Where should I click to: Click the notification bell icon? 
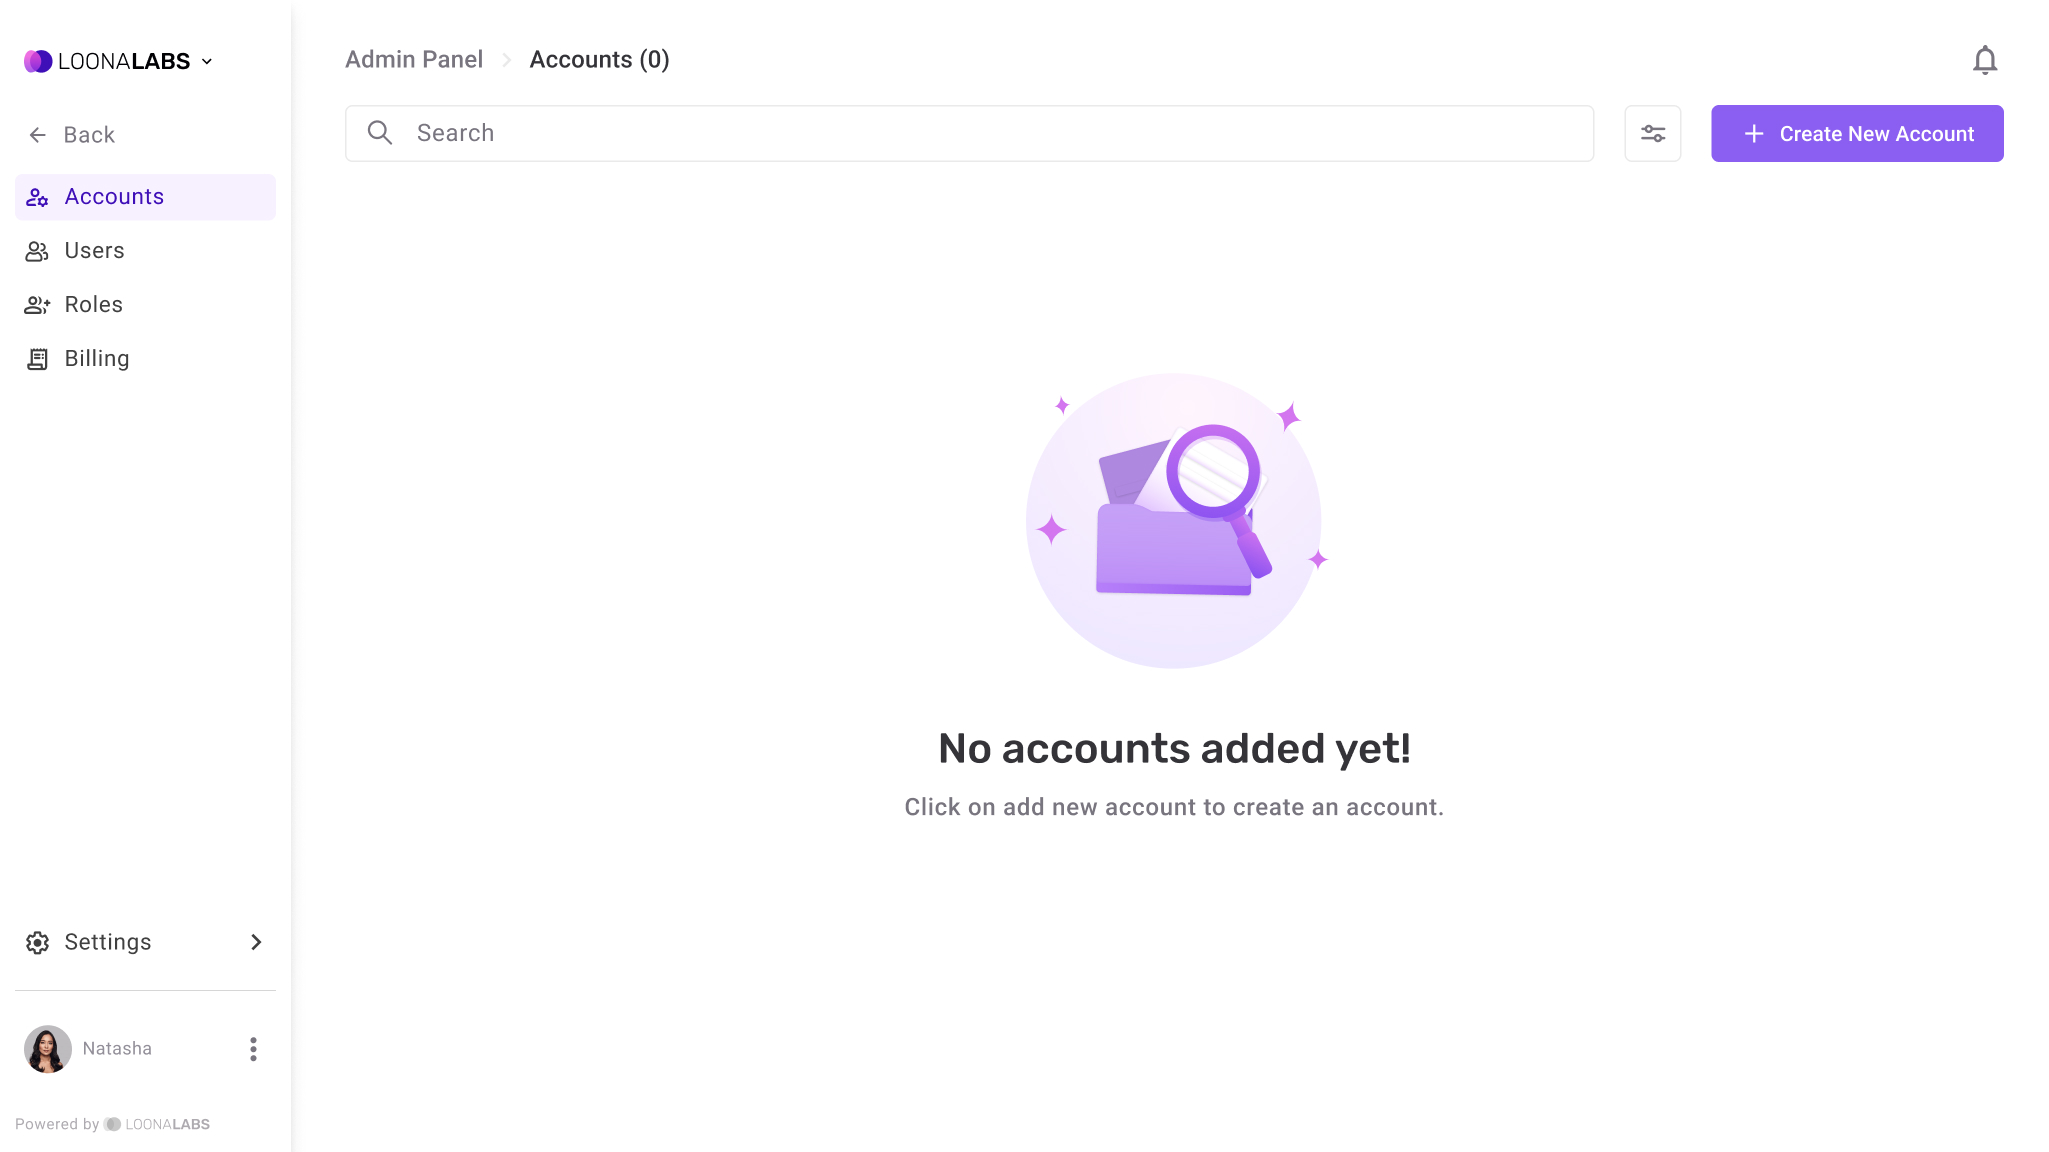pyautogui.click(x=1984, y=60)
